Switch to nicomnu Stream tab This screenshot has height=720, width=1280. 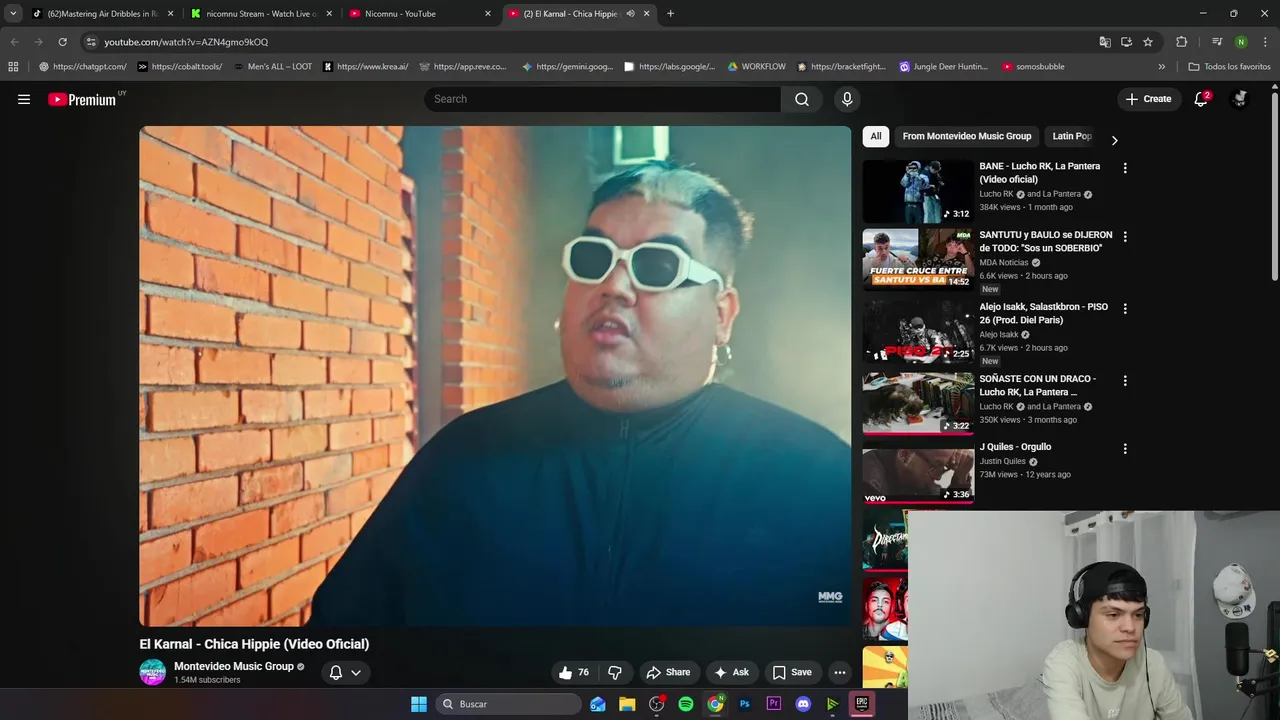(x=260, y=14)
